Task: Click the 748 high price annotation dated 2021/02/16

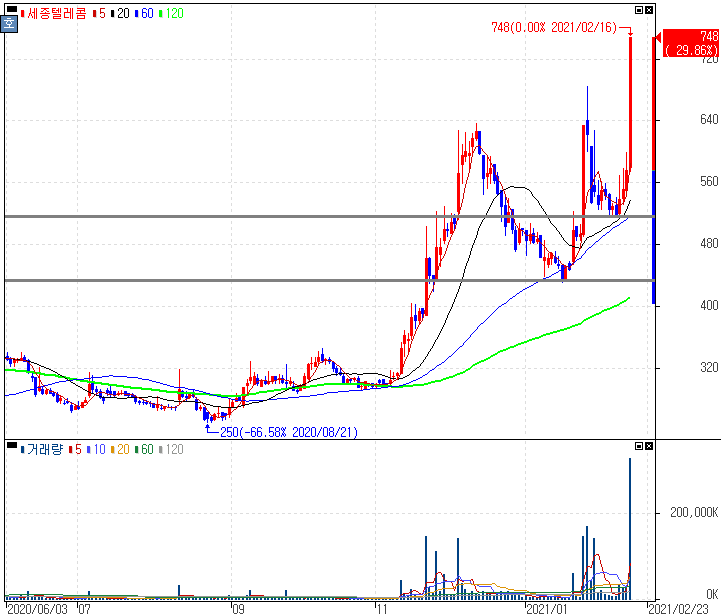Action: pos(554,28)
